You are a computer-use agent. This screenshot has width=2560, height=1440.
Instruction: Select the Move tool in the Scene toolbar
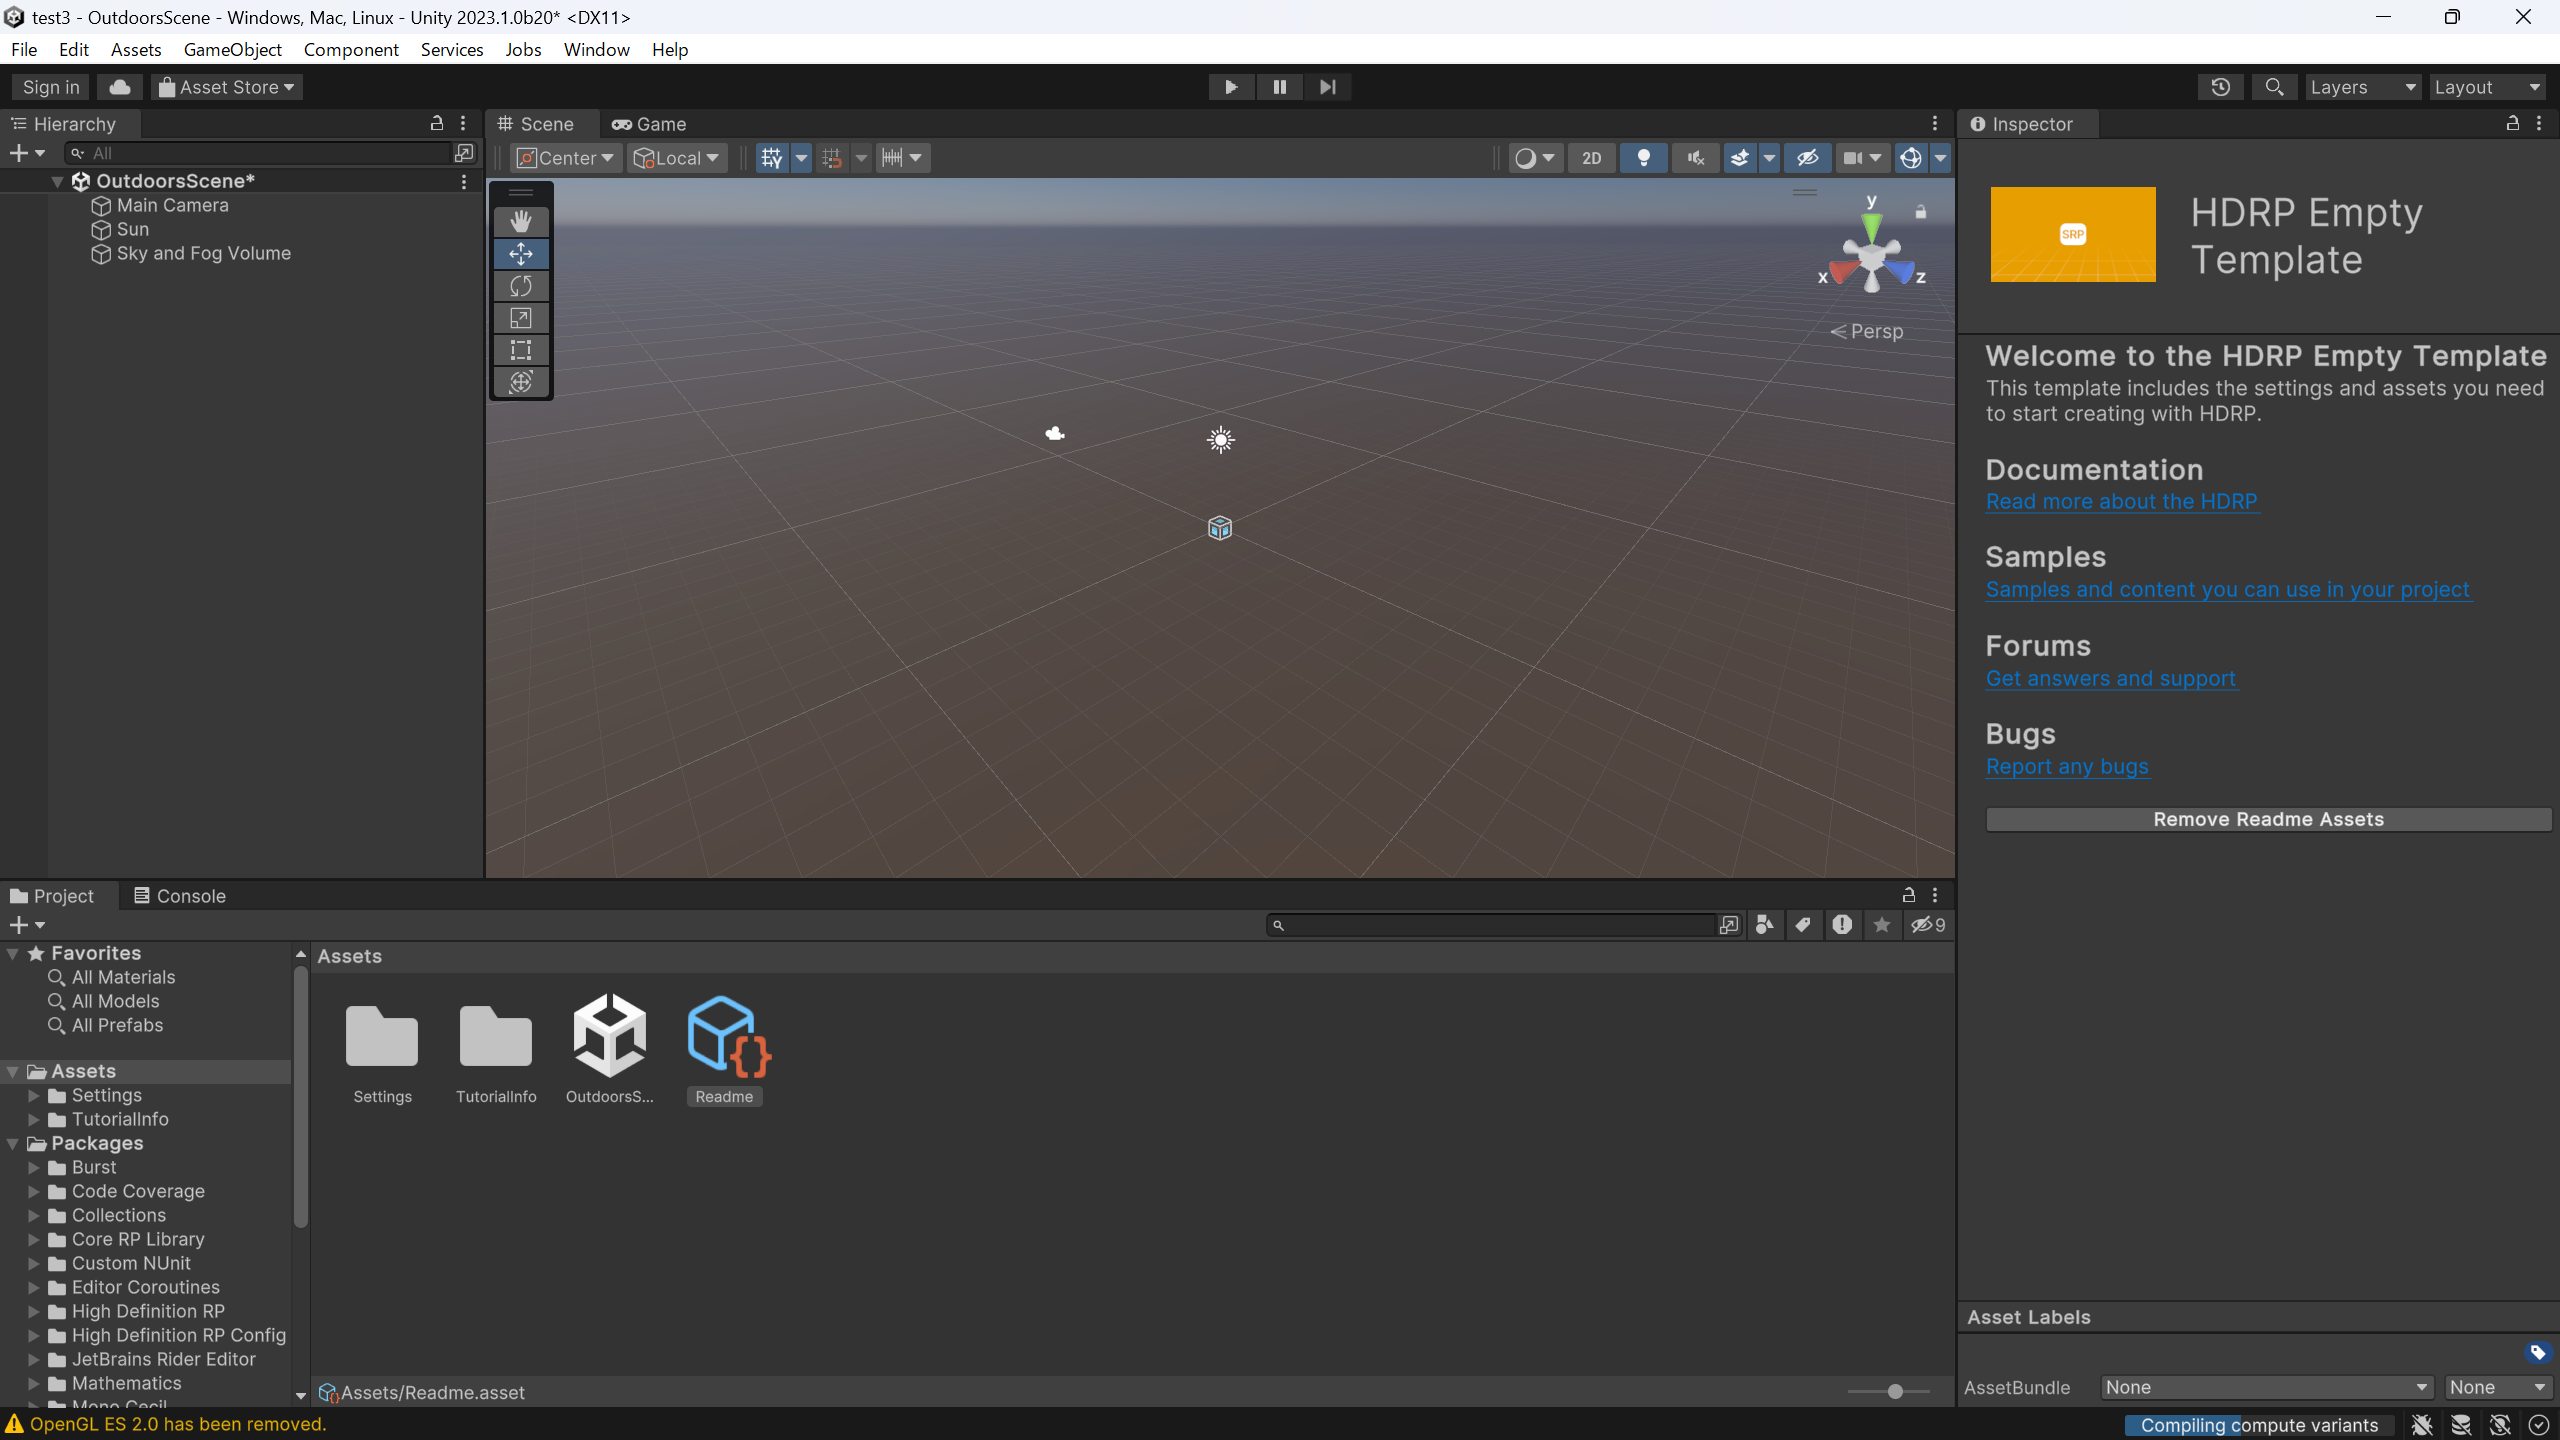pyautogui.click(x=521, y=254)
